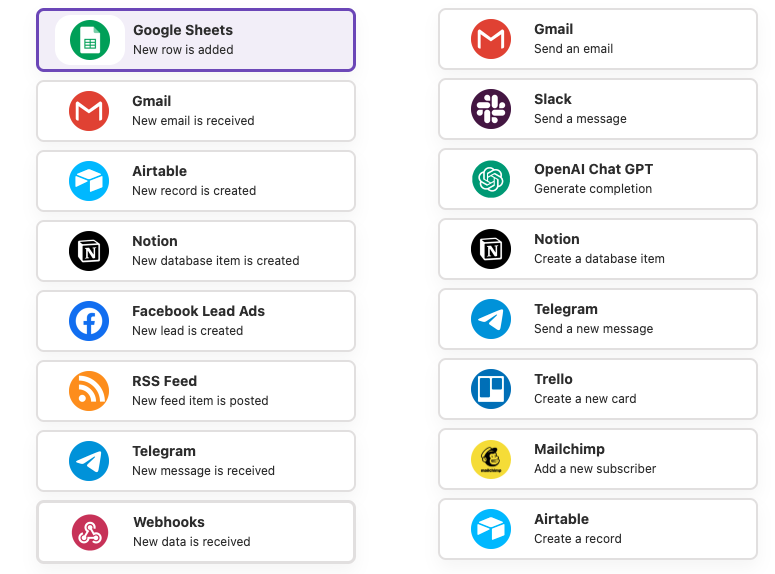
Task: Click the Google Sheets icon
Action: point(90,40)
